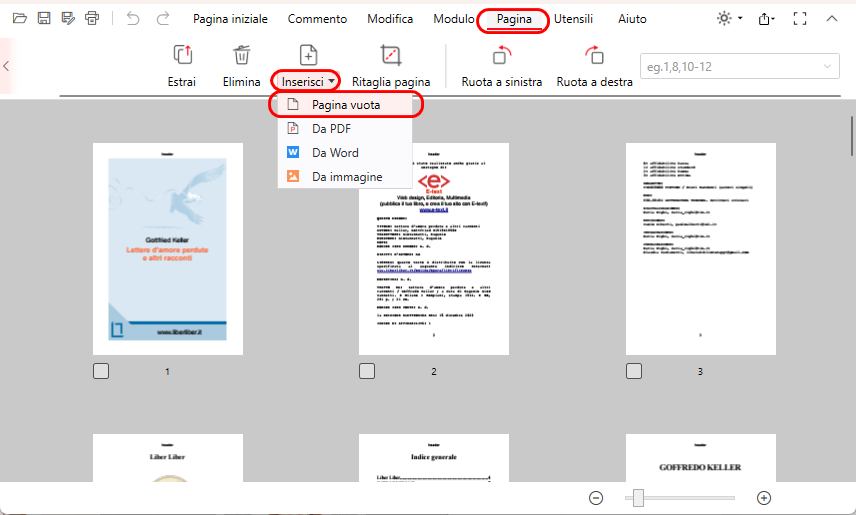This screenshot has height=515, width=856.
Task: Click the thumbnail zoom slider handle
Action: (638, 498)
